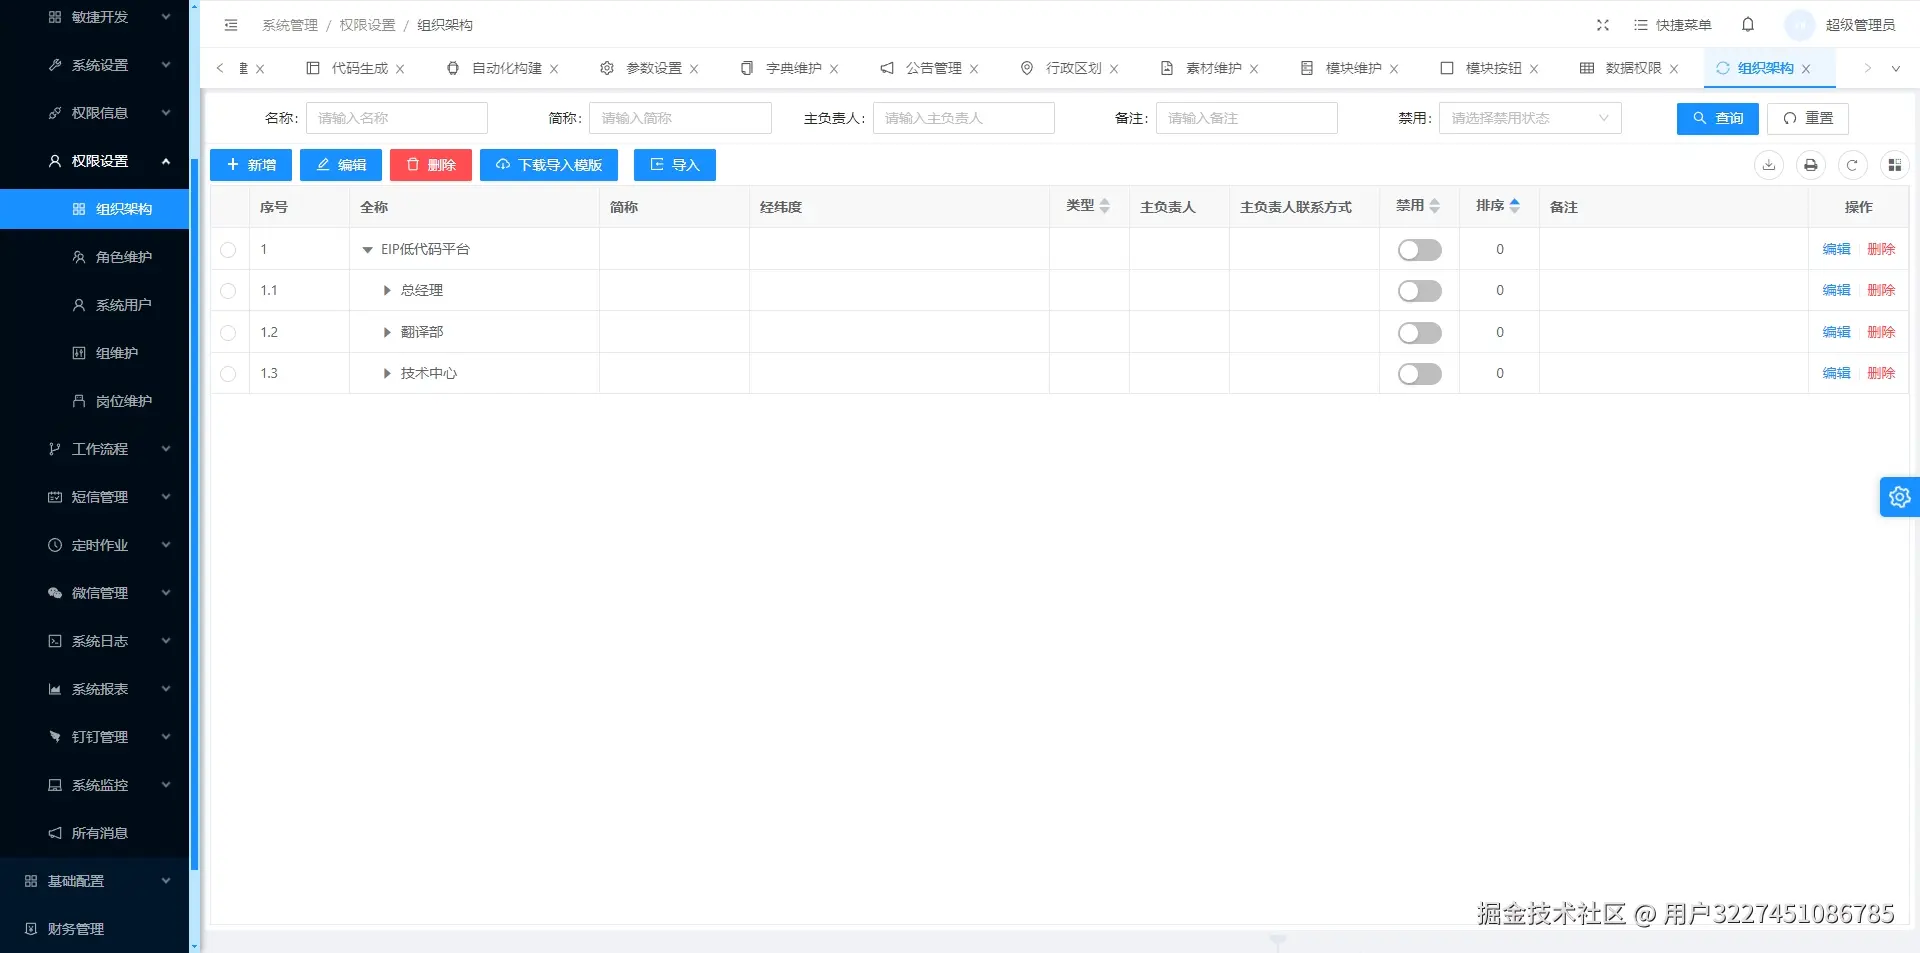Select the radio for 翻译部 row

(x=228, y=333)
